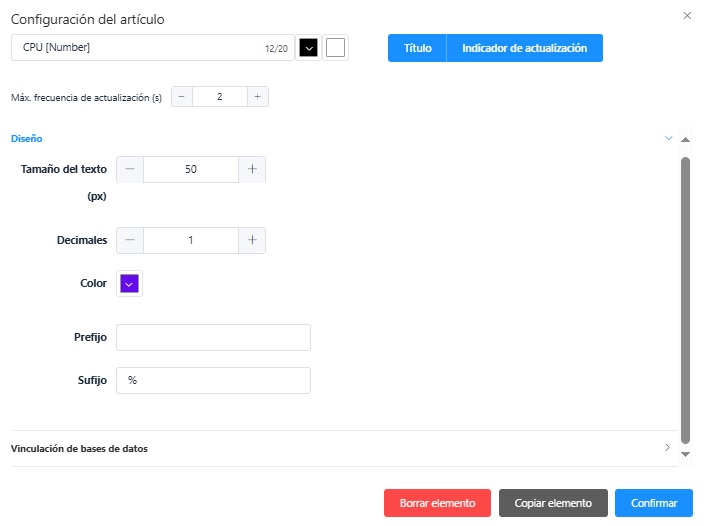The width and height of the screenshot is (708, 526).
Task: Click the Prefijo input field
Action: [213, 338]
